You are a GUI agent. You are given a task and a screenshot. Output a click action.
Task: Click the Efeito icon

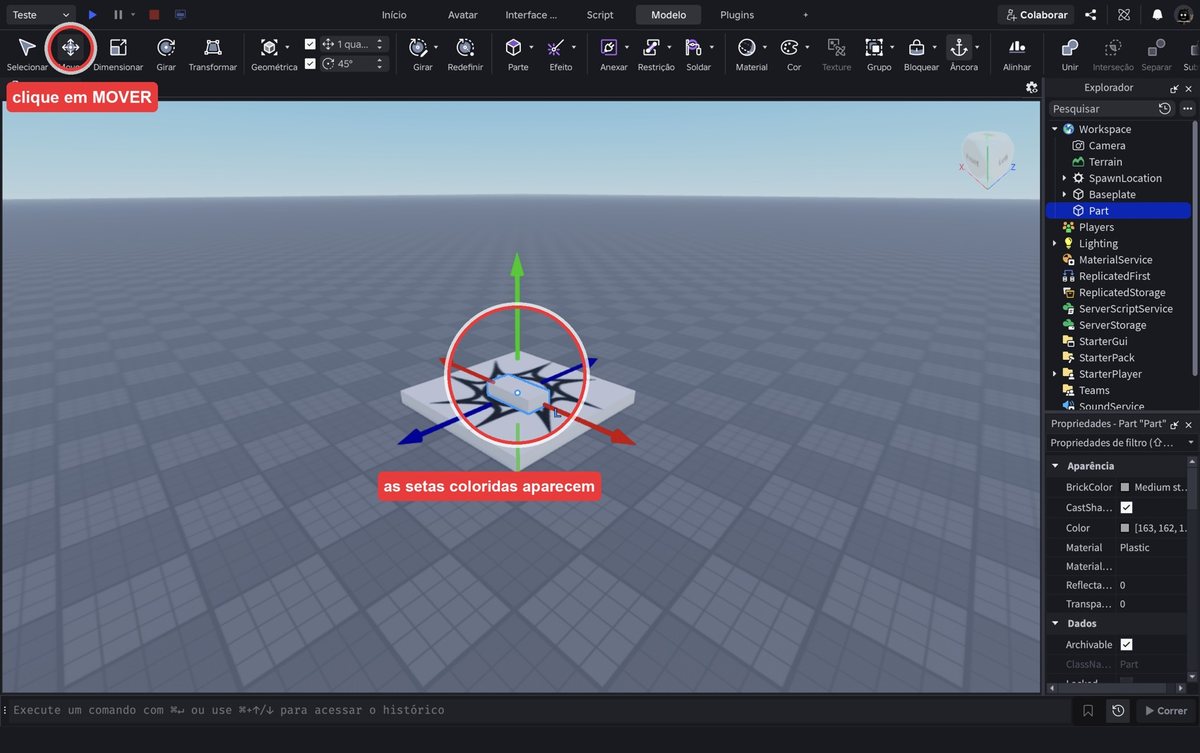557,47
